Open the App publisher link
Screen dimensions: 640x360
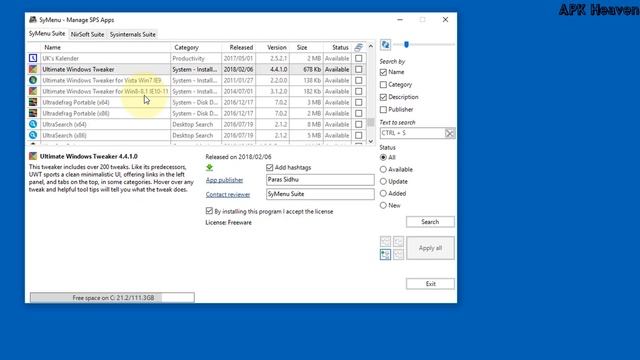pos(224,180)
